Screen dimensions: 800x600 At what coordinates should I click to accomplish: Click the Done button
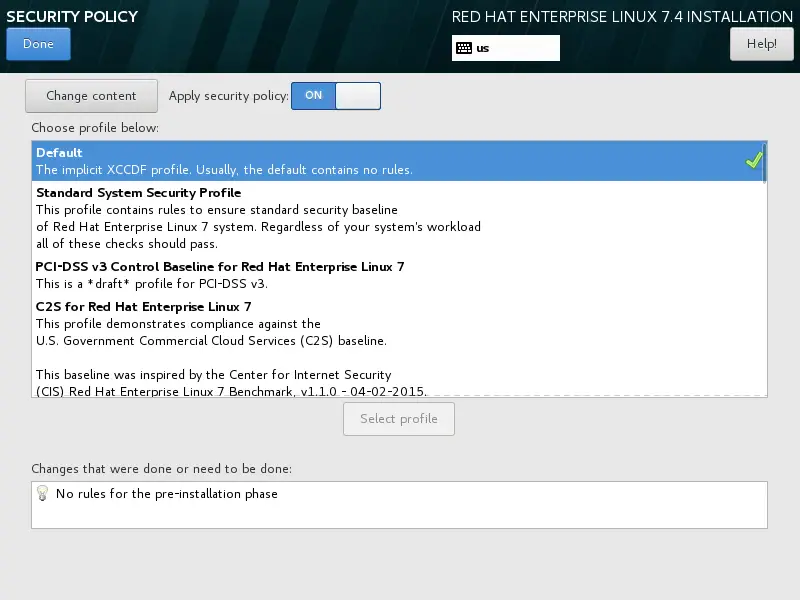[38, 44]
